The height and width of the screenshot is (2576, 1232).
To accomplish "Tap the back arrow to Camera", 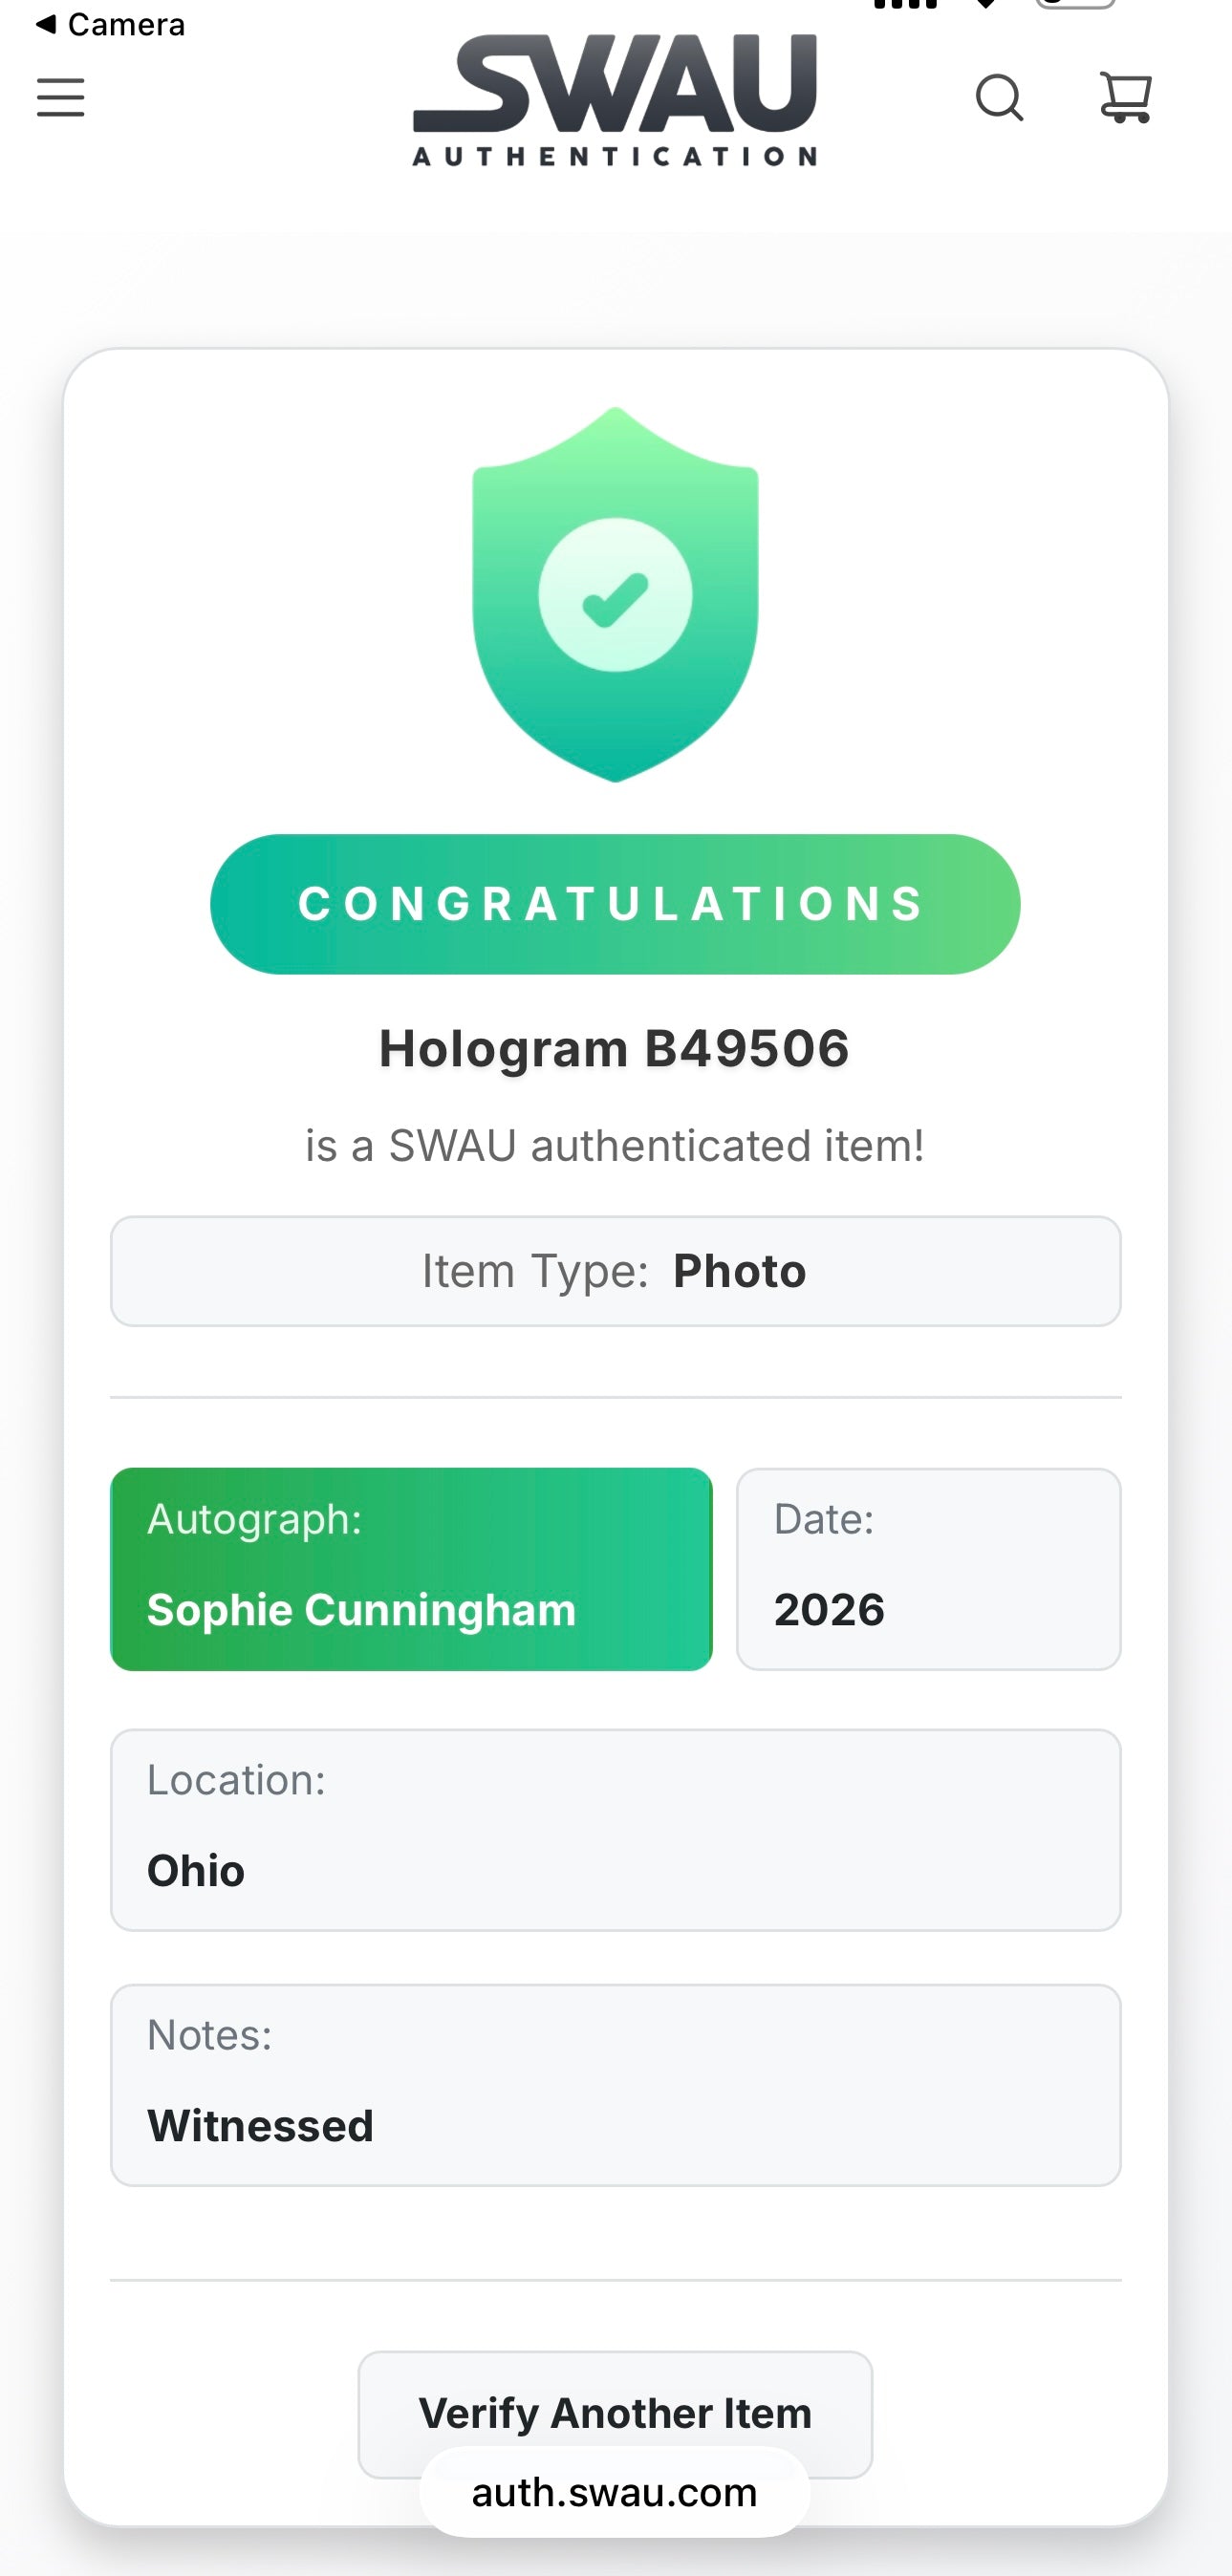I will (45, 23).
